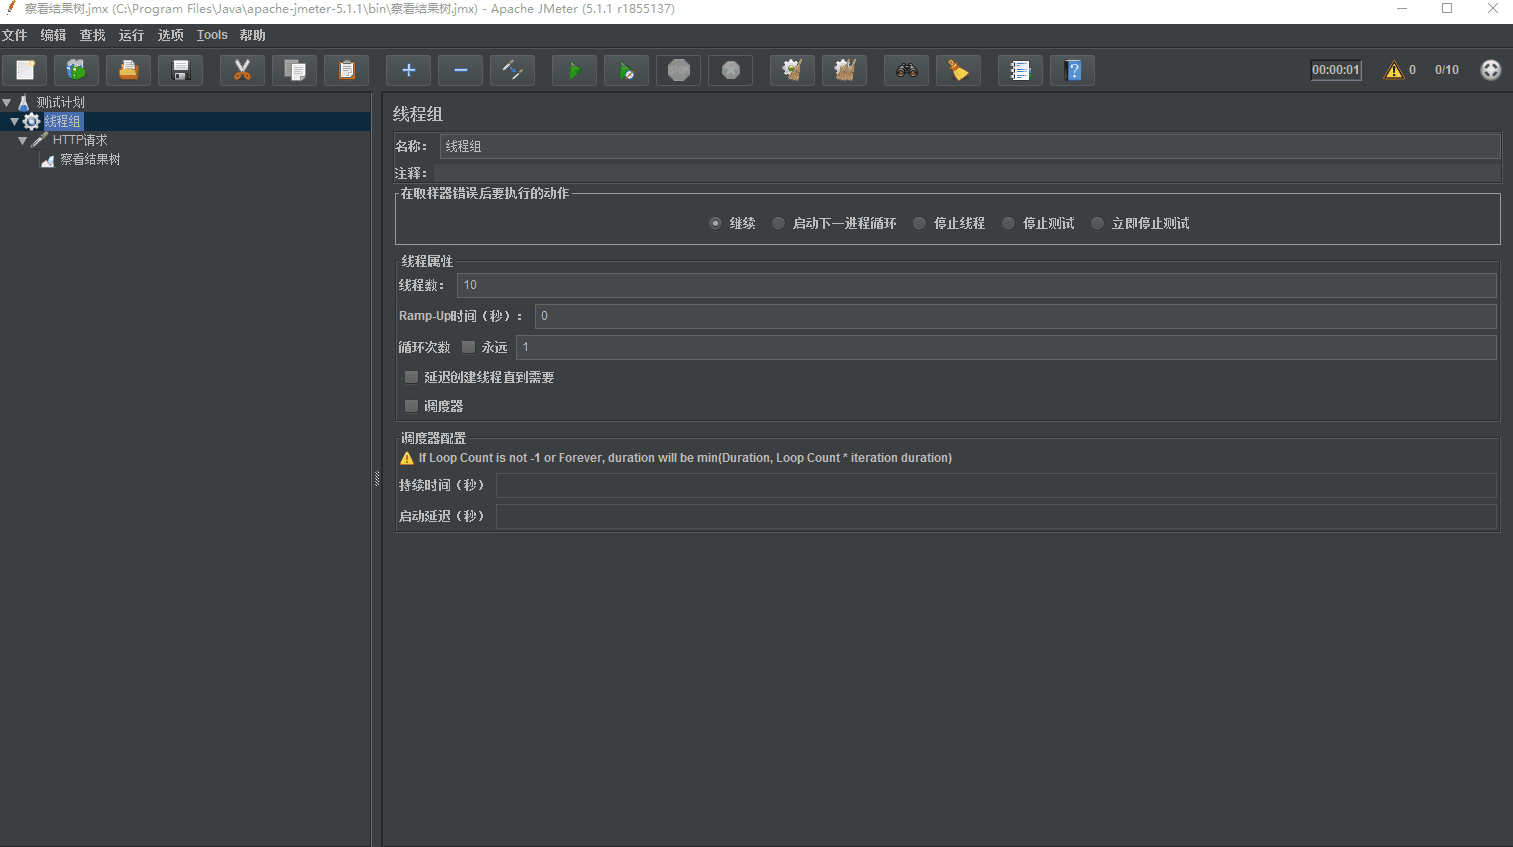Enable the 永远 loop checkbox
Image resolution: width=1513 pixels, height=847 pixels.
(x=468, y=347)
